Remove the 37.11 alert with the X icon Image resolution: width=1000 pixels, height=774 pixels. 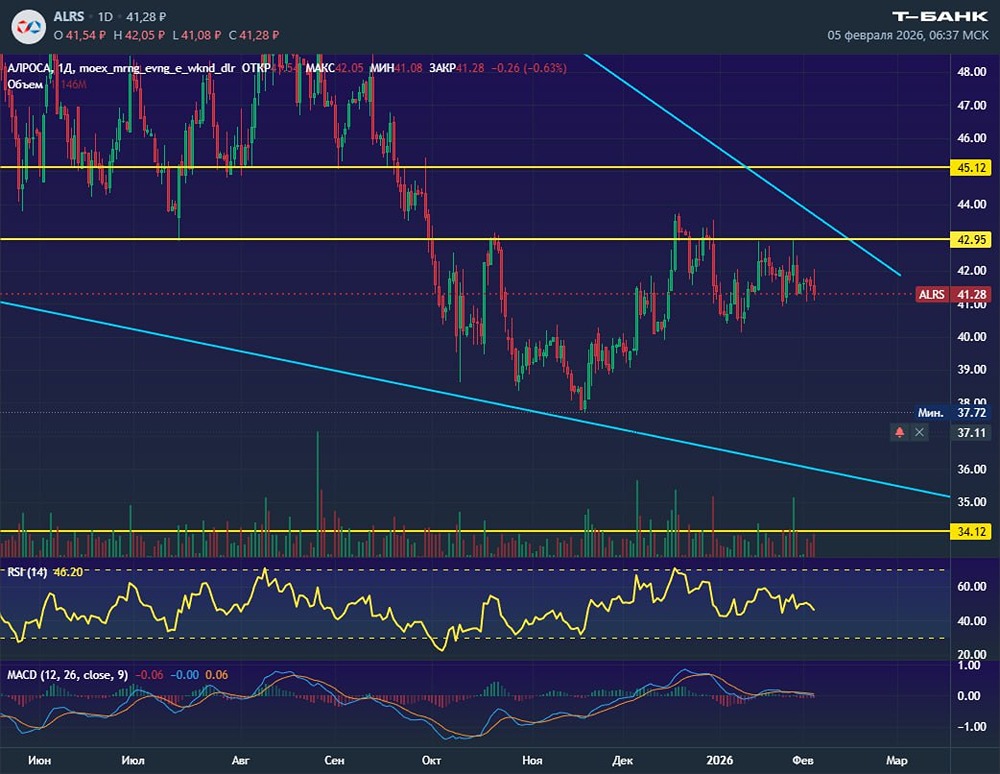pos(919,432)
